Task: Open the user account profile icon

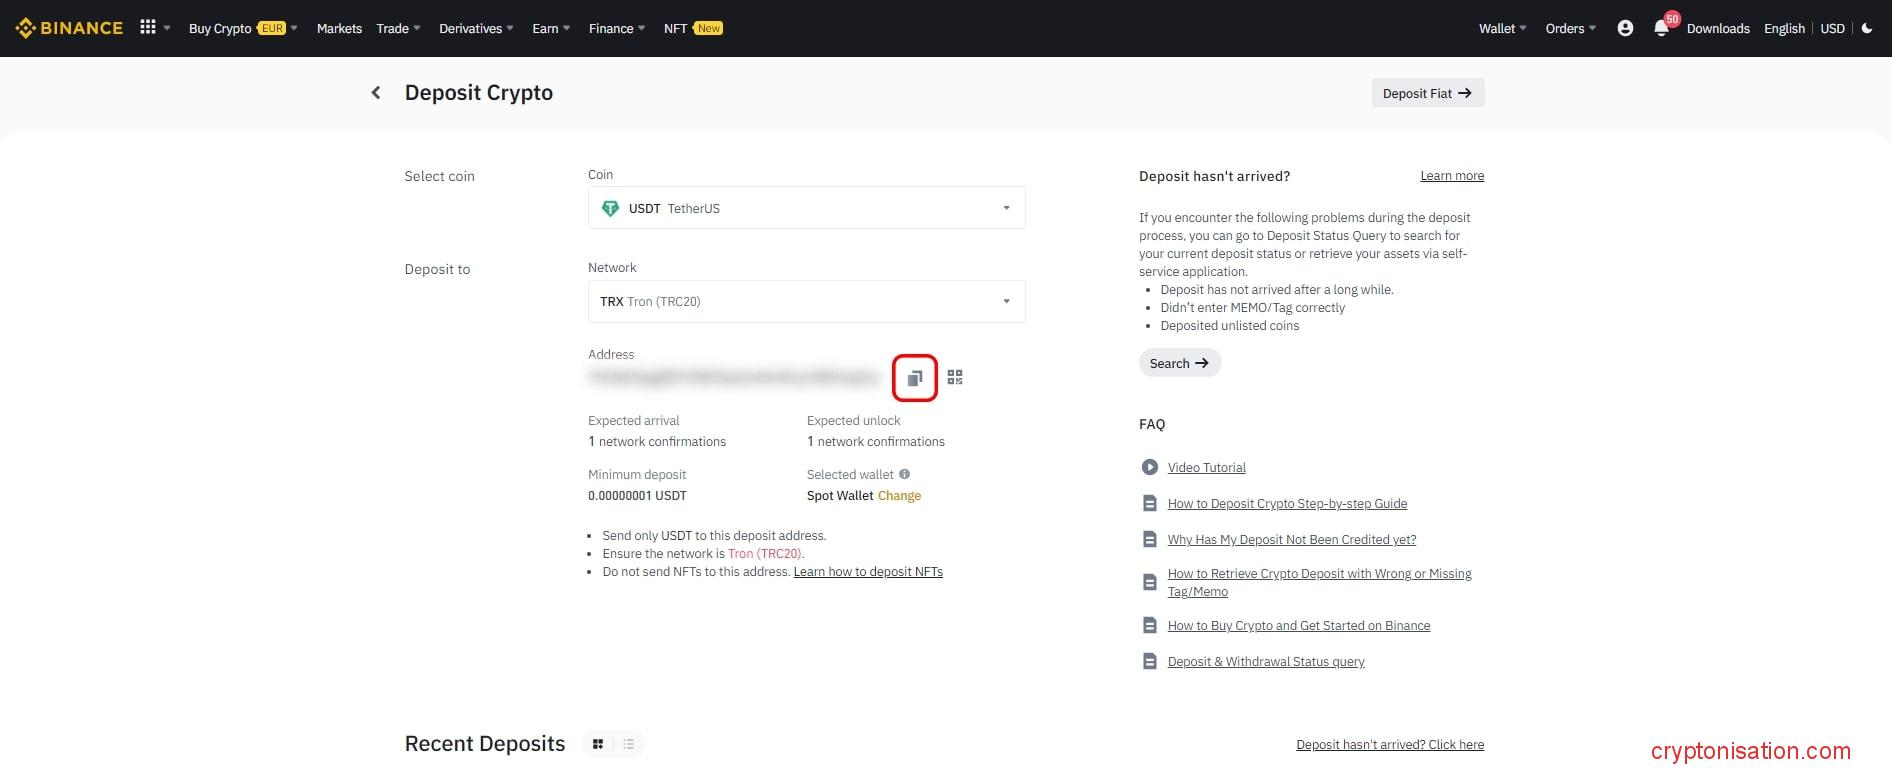Action: (1625, 28)
